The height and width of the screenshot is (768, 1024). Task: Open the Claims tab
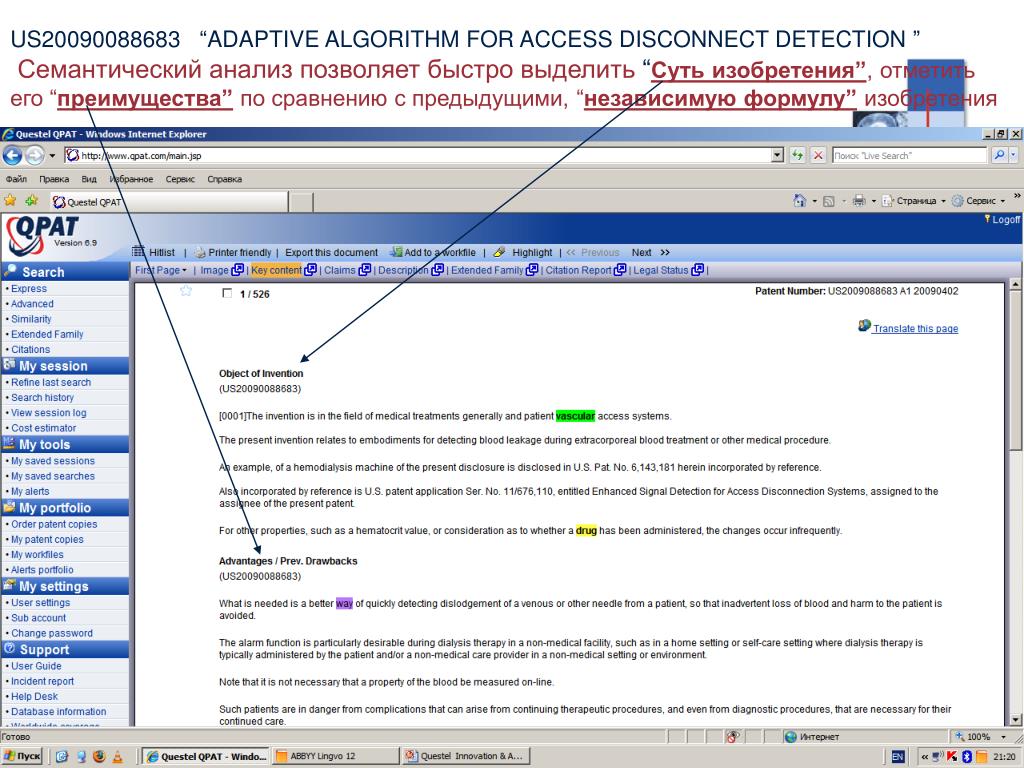point(340,270)
